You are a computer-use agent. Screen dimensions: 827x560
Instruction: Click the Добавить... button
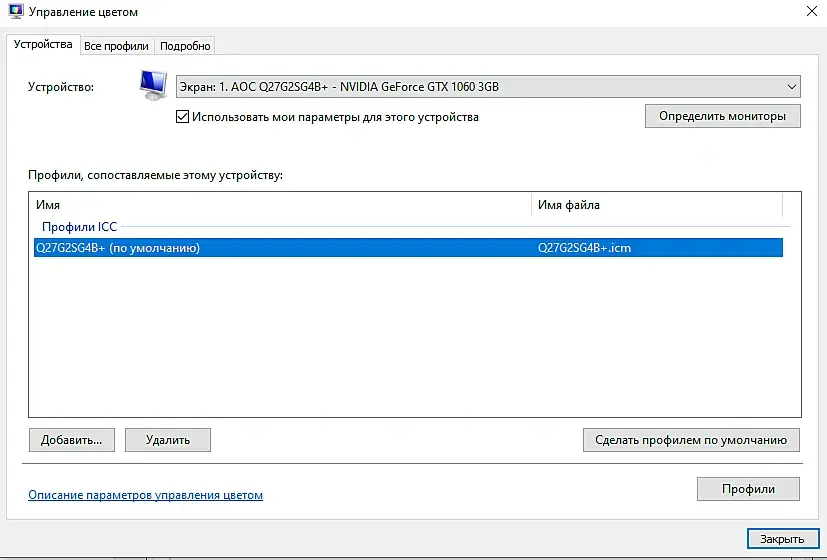click(72, 440)
